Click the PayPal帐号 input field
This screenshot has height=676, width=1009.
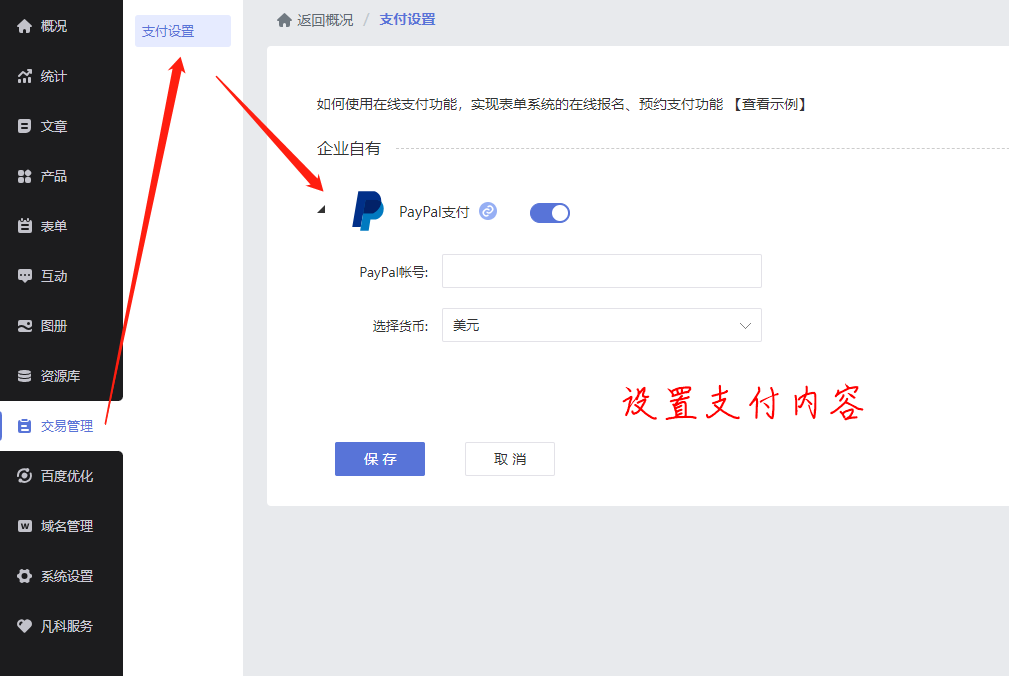[601, 271]
